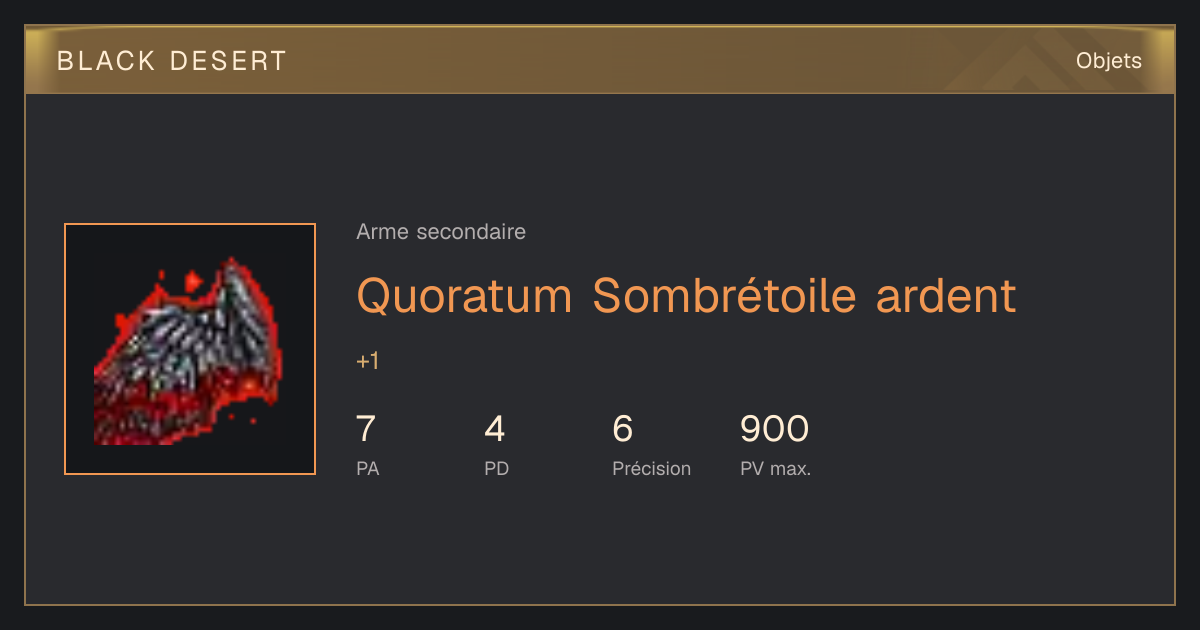This screenshot has height=630, width=1200.
Task: Select the item name Quoratum Sombrétoile ardent
Action: click(686, 296)
